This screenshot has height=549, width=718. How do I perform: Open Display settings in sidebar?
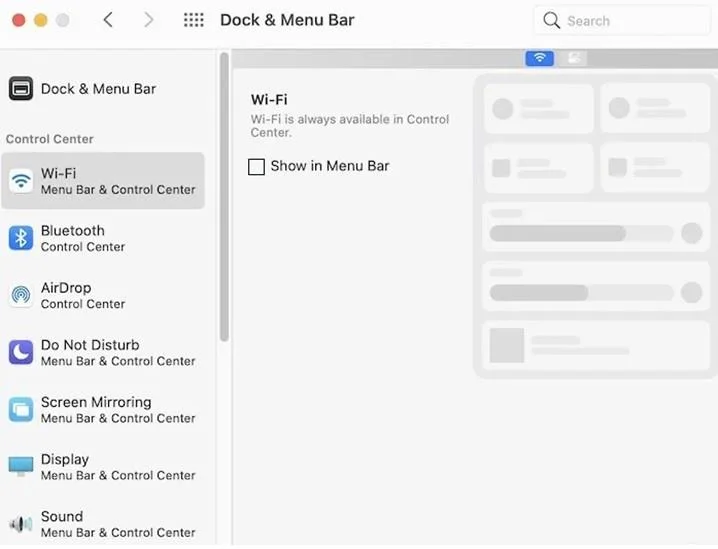click(103, 467)
